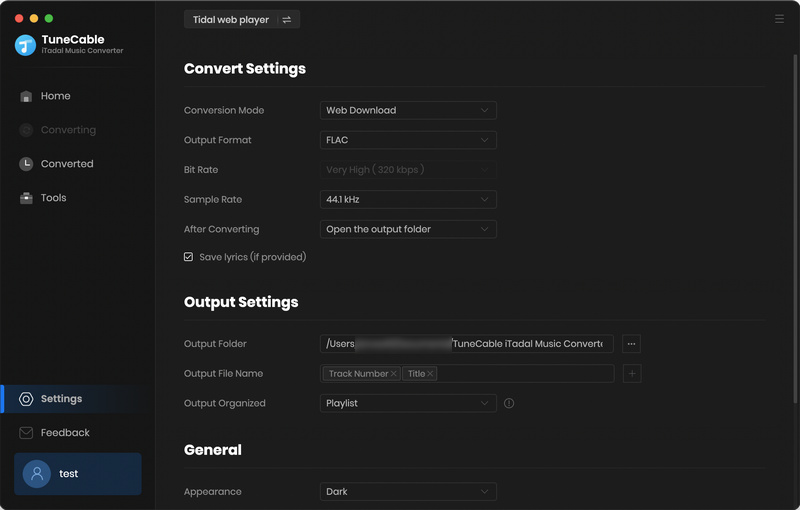Click the General heading
Viewport: 800px width, 510px height.
click(x=213, y=450)
